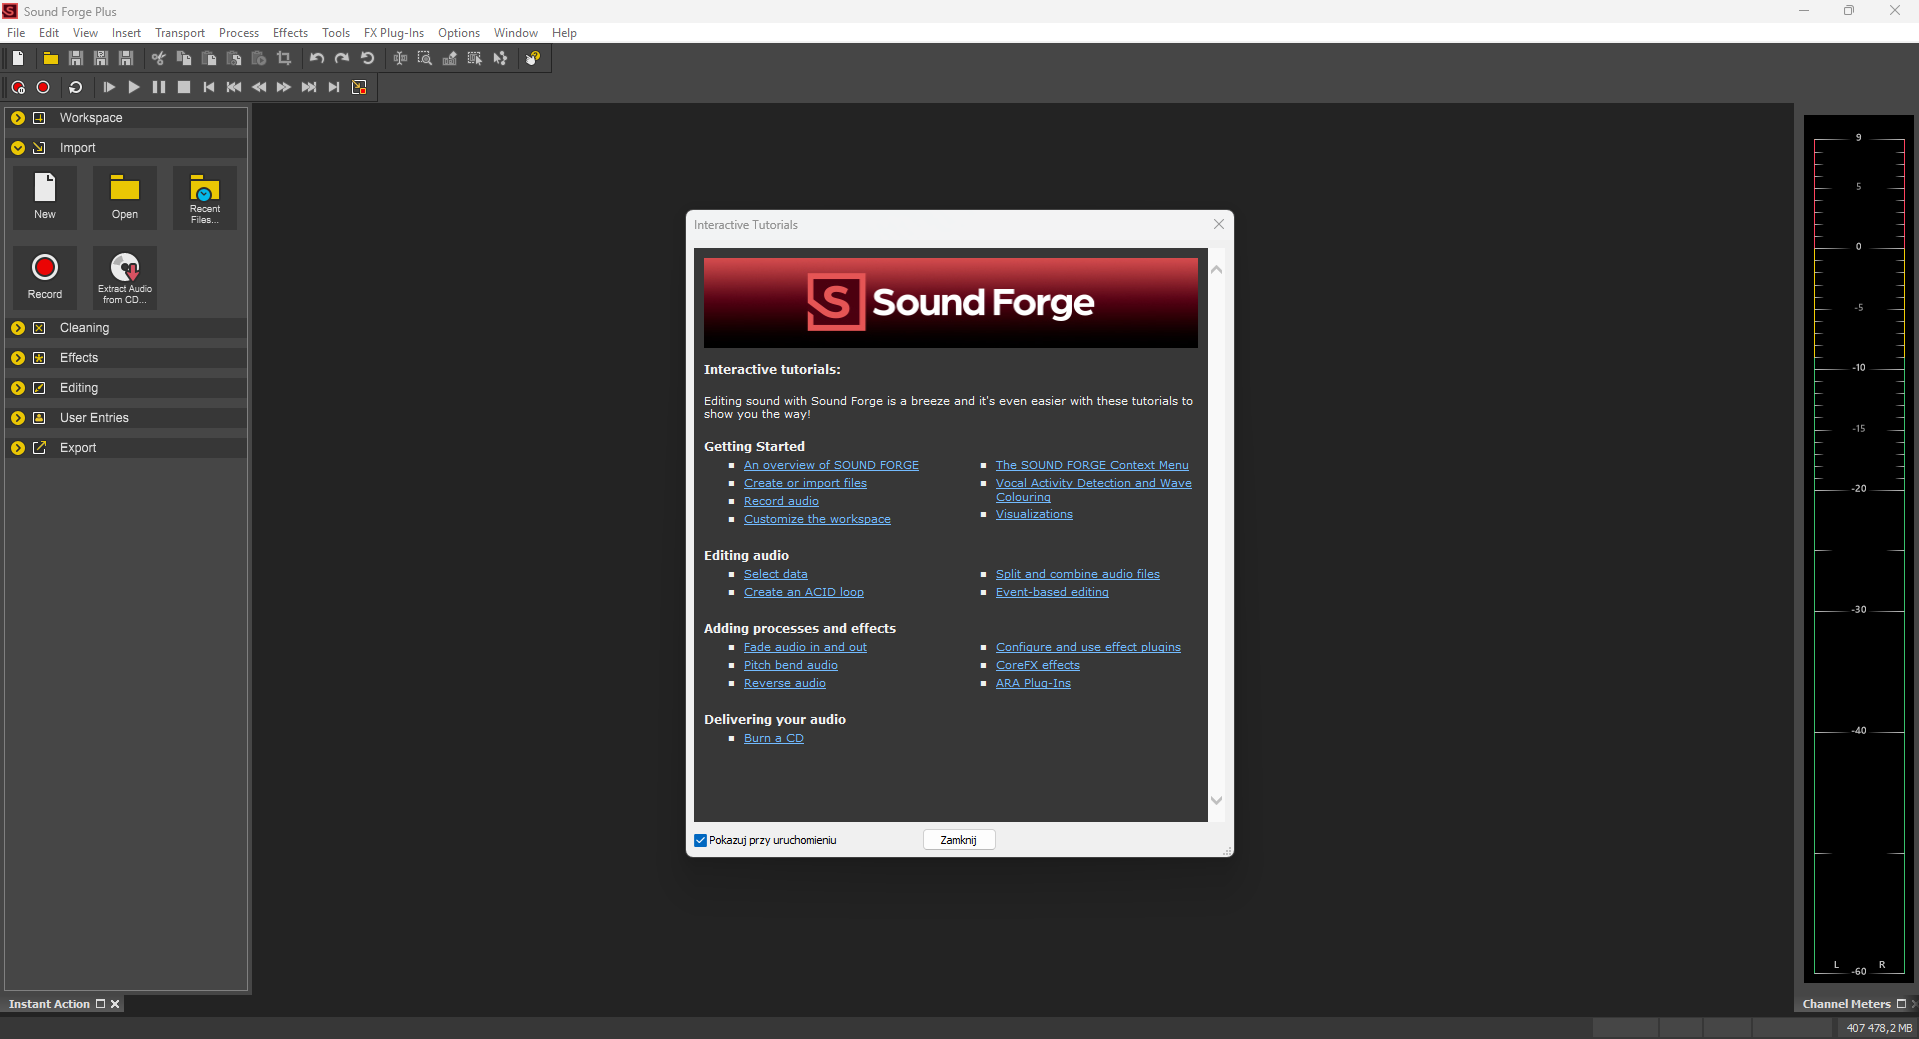This screenshot has height=1039, width=1919.
Task: Close the Interactive Tutorials dialog
Action: [x=1219, y=224]
